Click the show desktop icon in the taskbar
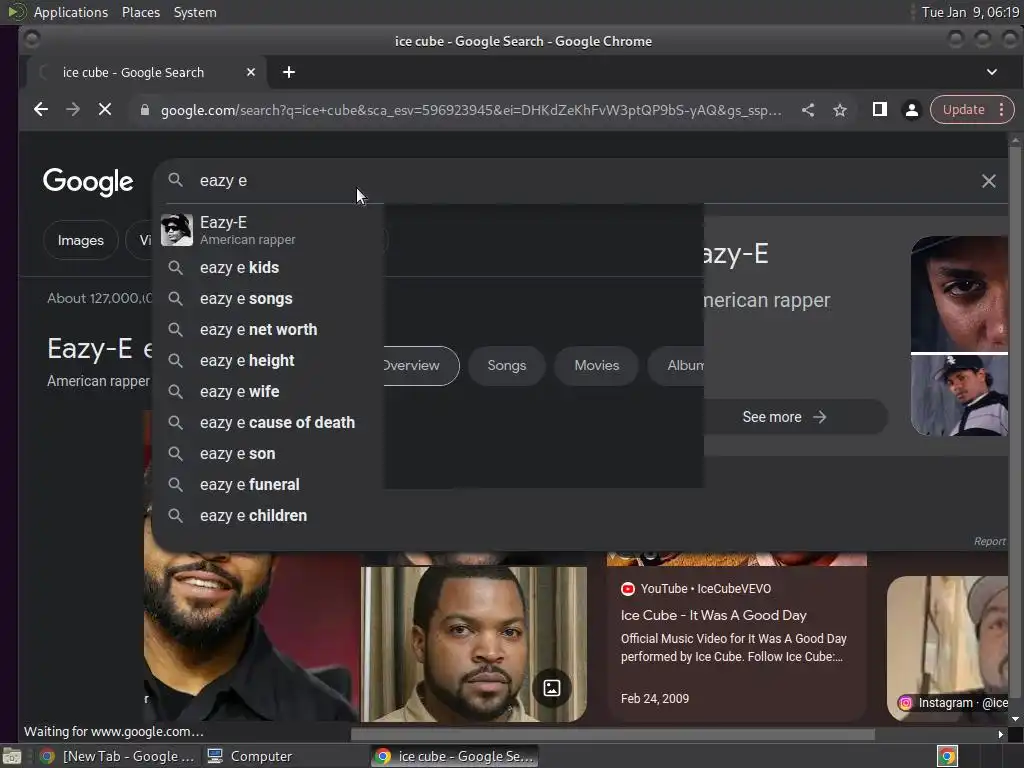The width and height of the screenshot is (1024, 768). click(x=12, y=756)
